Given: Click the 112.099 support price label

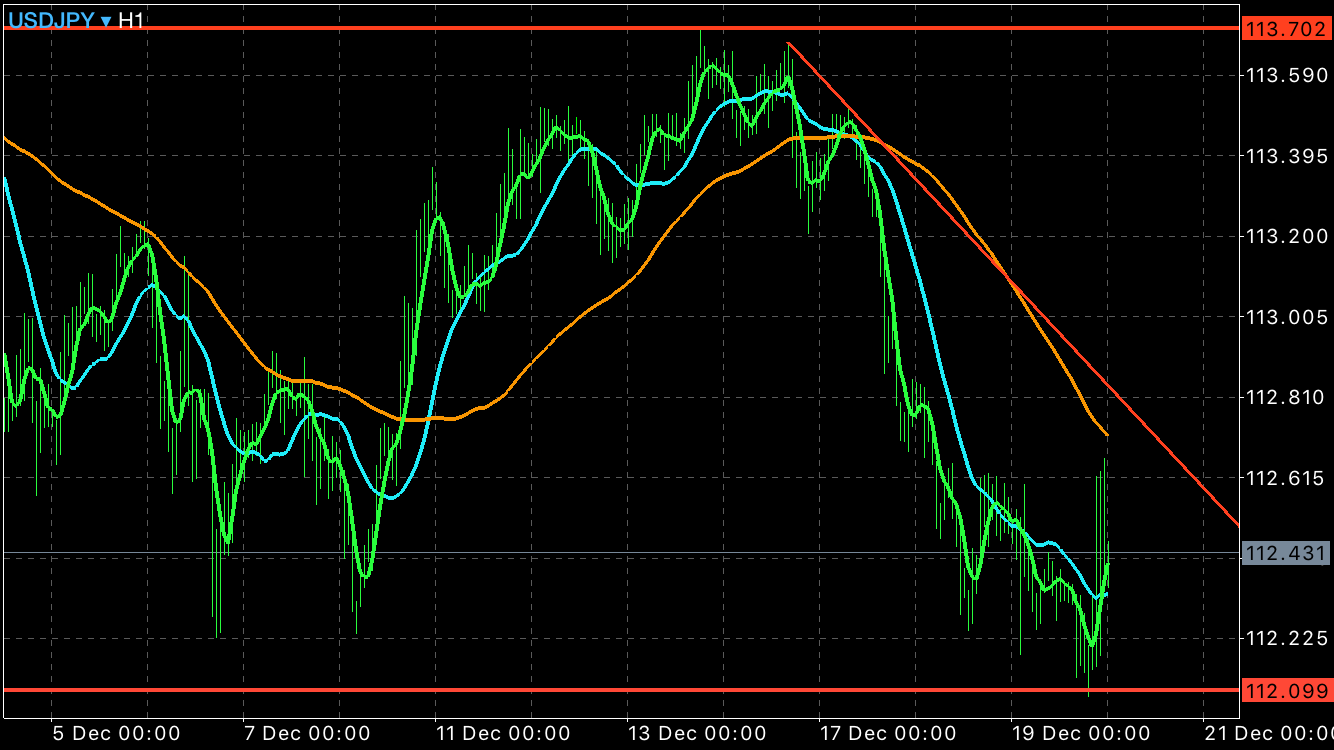Looking at the screenshot, I should click(x=1286, y=690).
